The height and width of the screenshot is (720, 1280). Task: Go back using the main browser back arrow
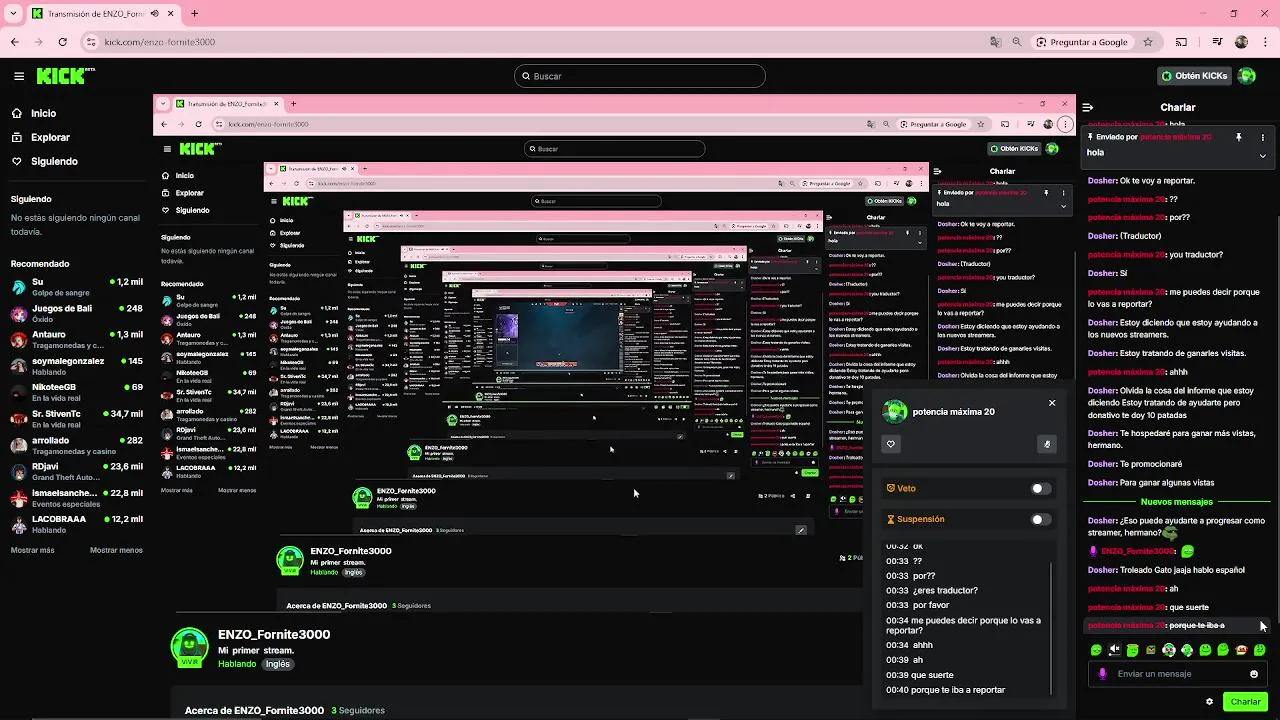coord(15,42)
